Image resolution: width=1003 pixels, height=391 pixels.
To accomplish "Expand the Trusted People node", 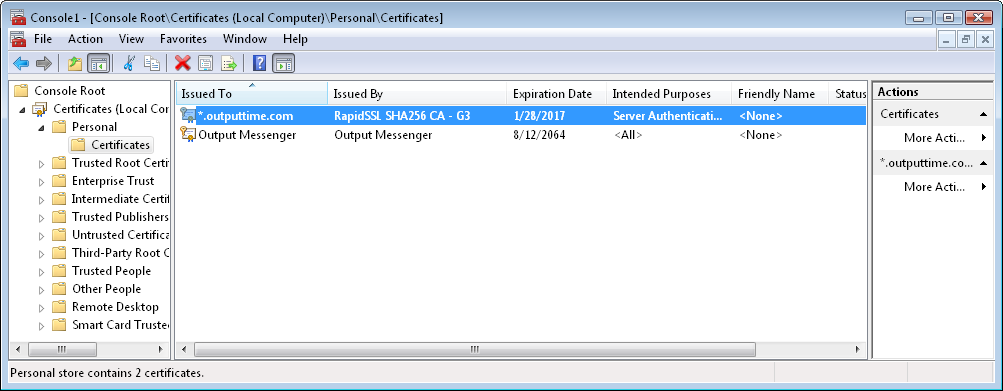I will [x=42, y=271].
